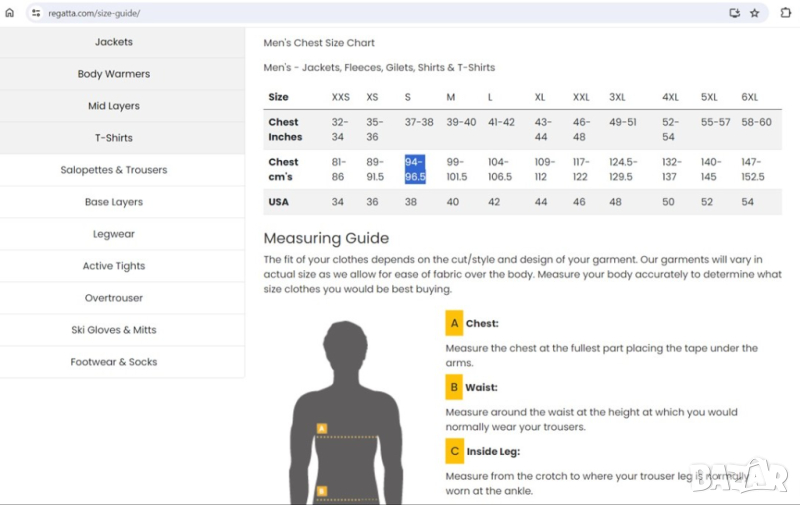Click the Ski Gloves & Mitts item
This screenshot has height=505, width=800.
pyautogui.click(x=114, y=330)
